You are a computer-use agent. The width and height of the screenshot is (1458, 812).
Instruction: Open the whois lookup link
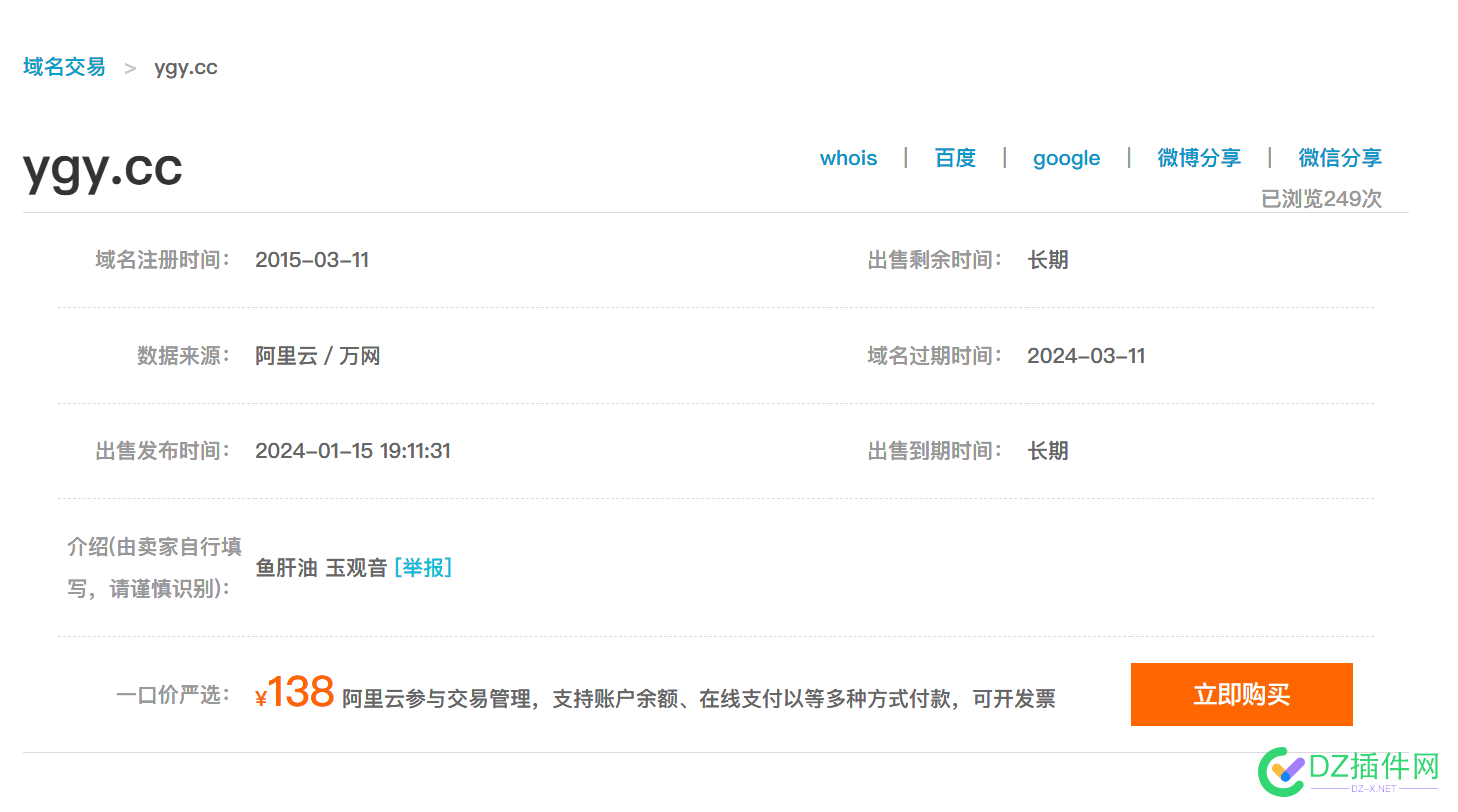coord(848,158)
